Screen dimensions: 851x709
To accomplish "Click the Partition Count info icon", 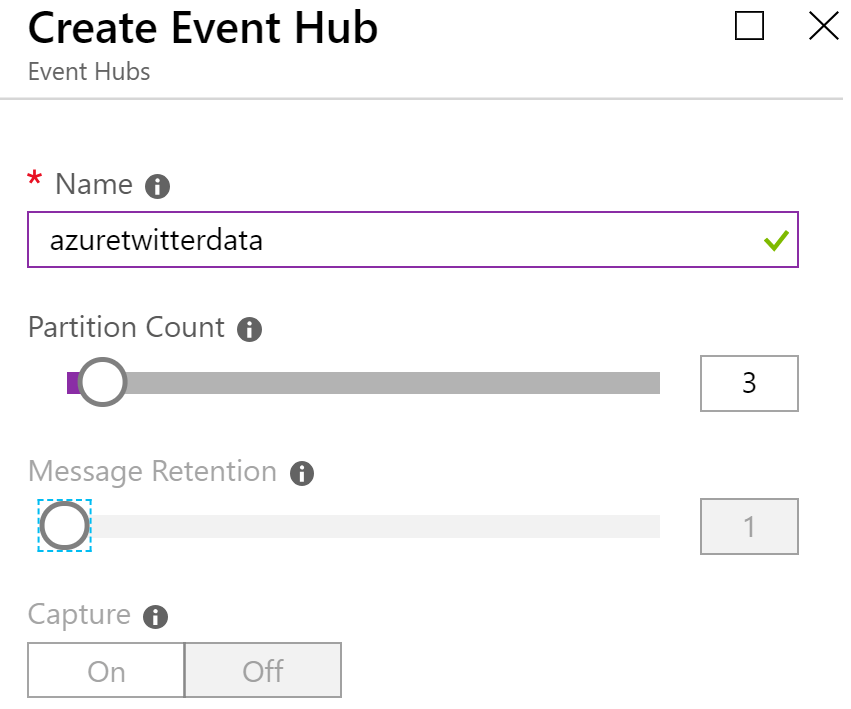I will click(x=249, y=327).
